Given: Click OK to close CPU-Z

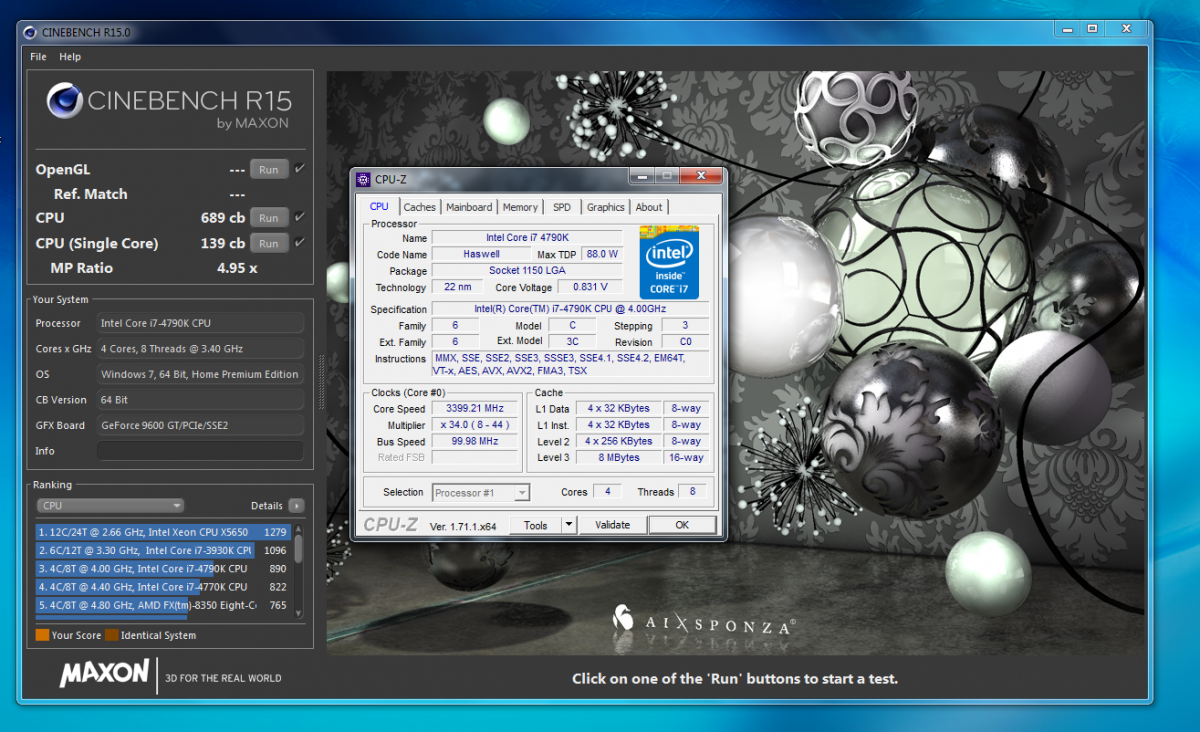Looking at the screenshot, I should pos(682,525).
